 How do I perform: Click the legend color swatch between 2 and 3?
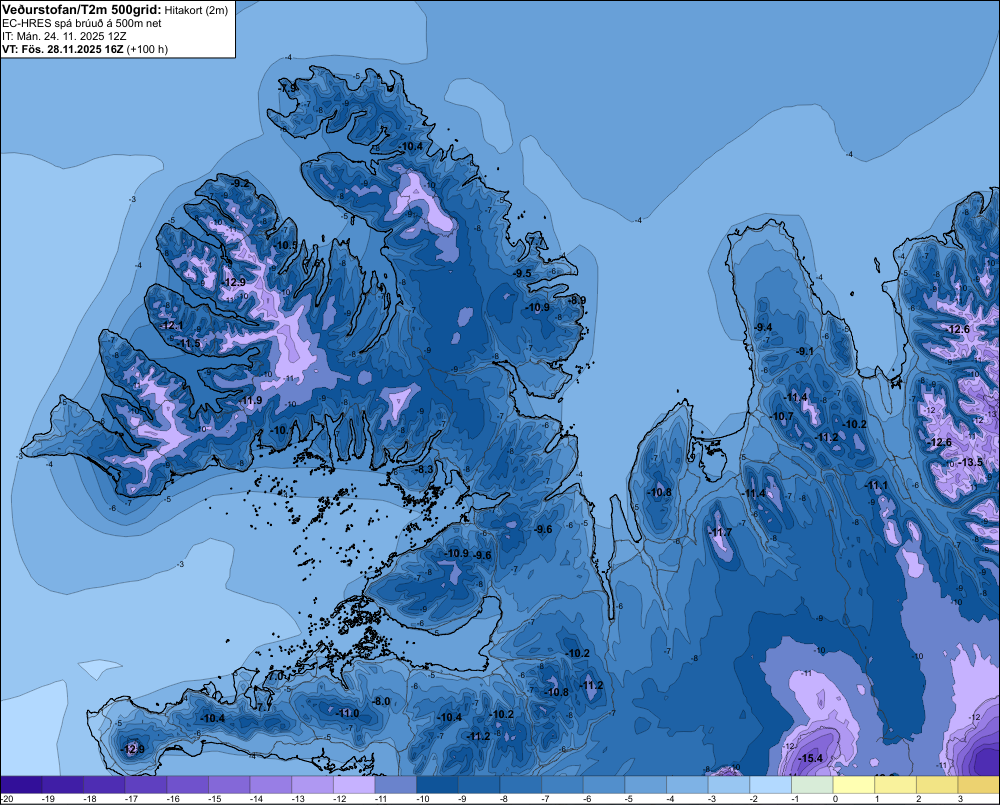(x=936, y=784)
